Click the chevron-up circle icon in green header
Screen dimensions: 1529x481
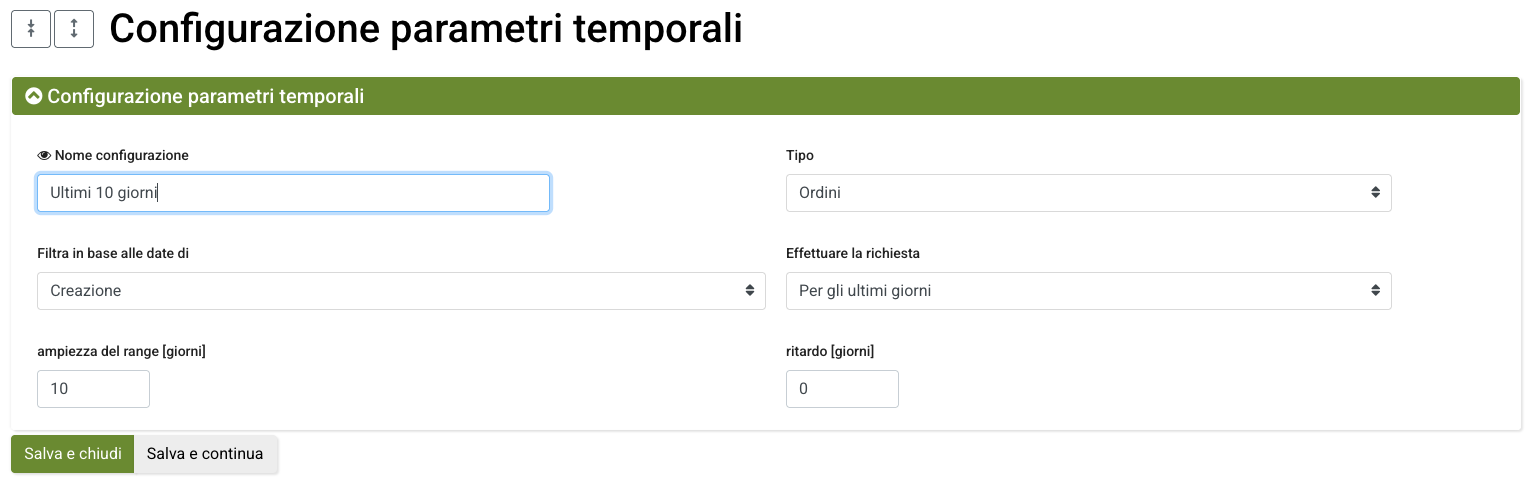click(x=34, y=97)
